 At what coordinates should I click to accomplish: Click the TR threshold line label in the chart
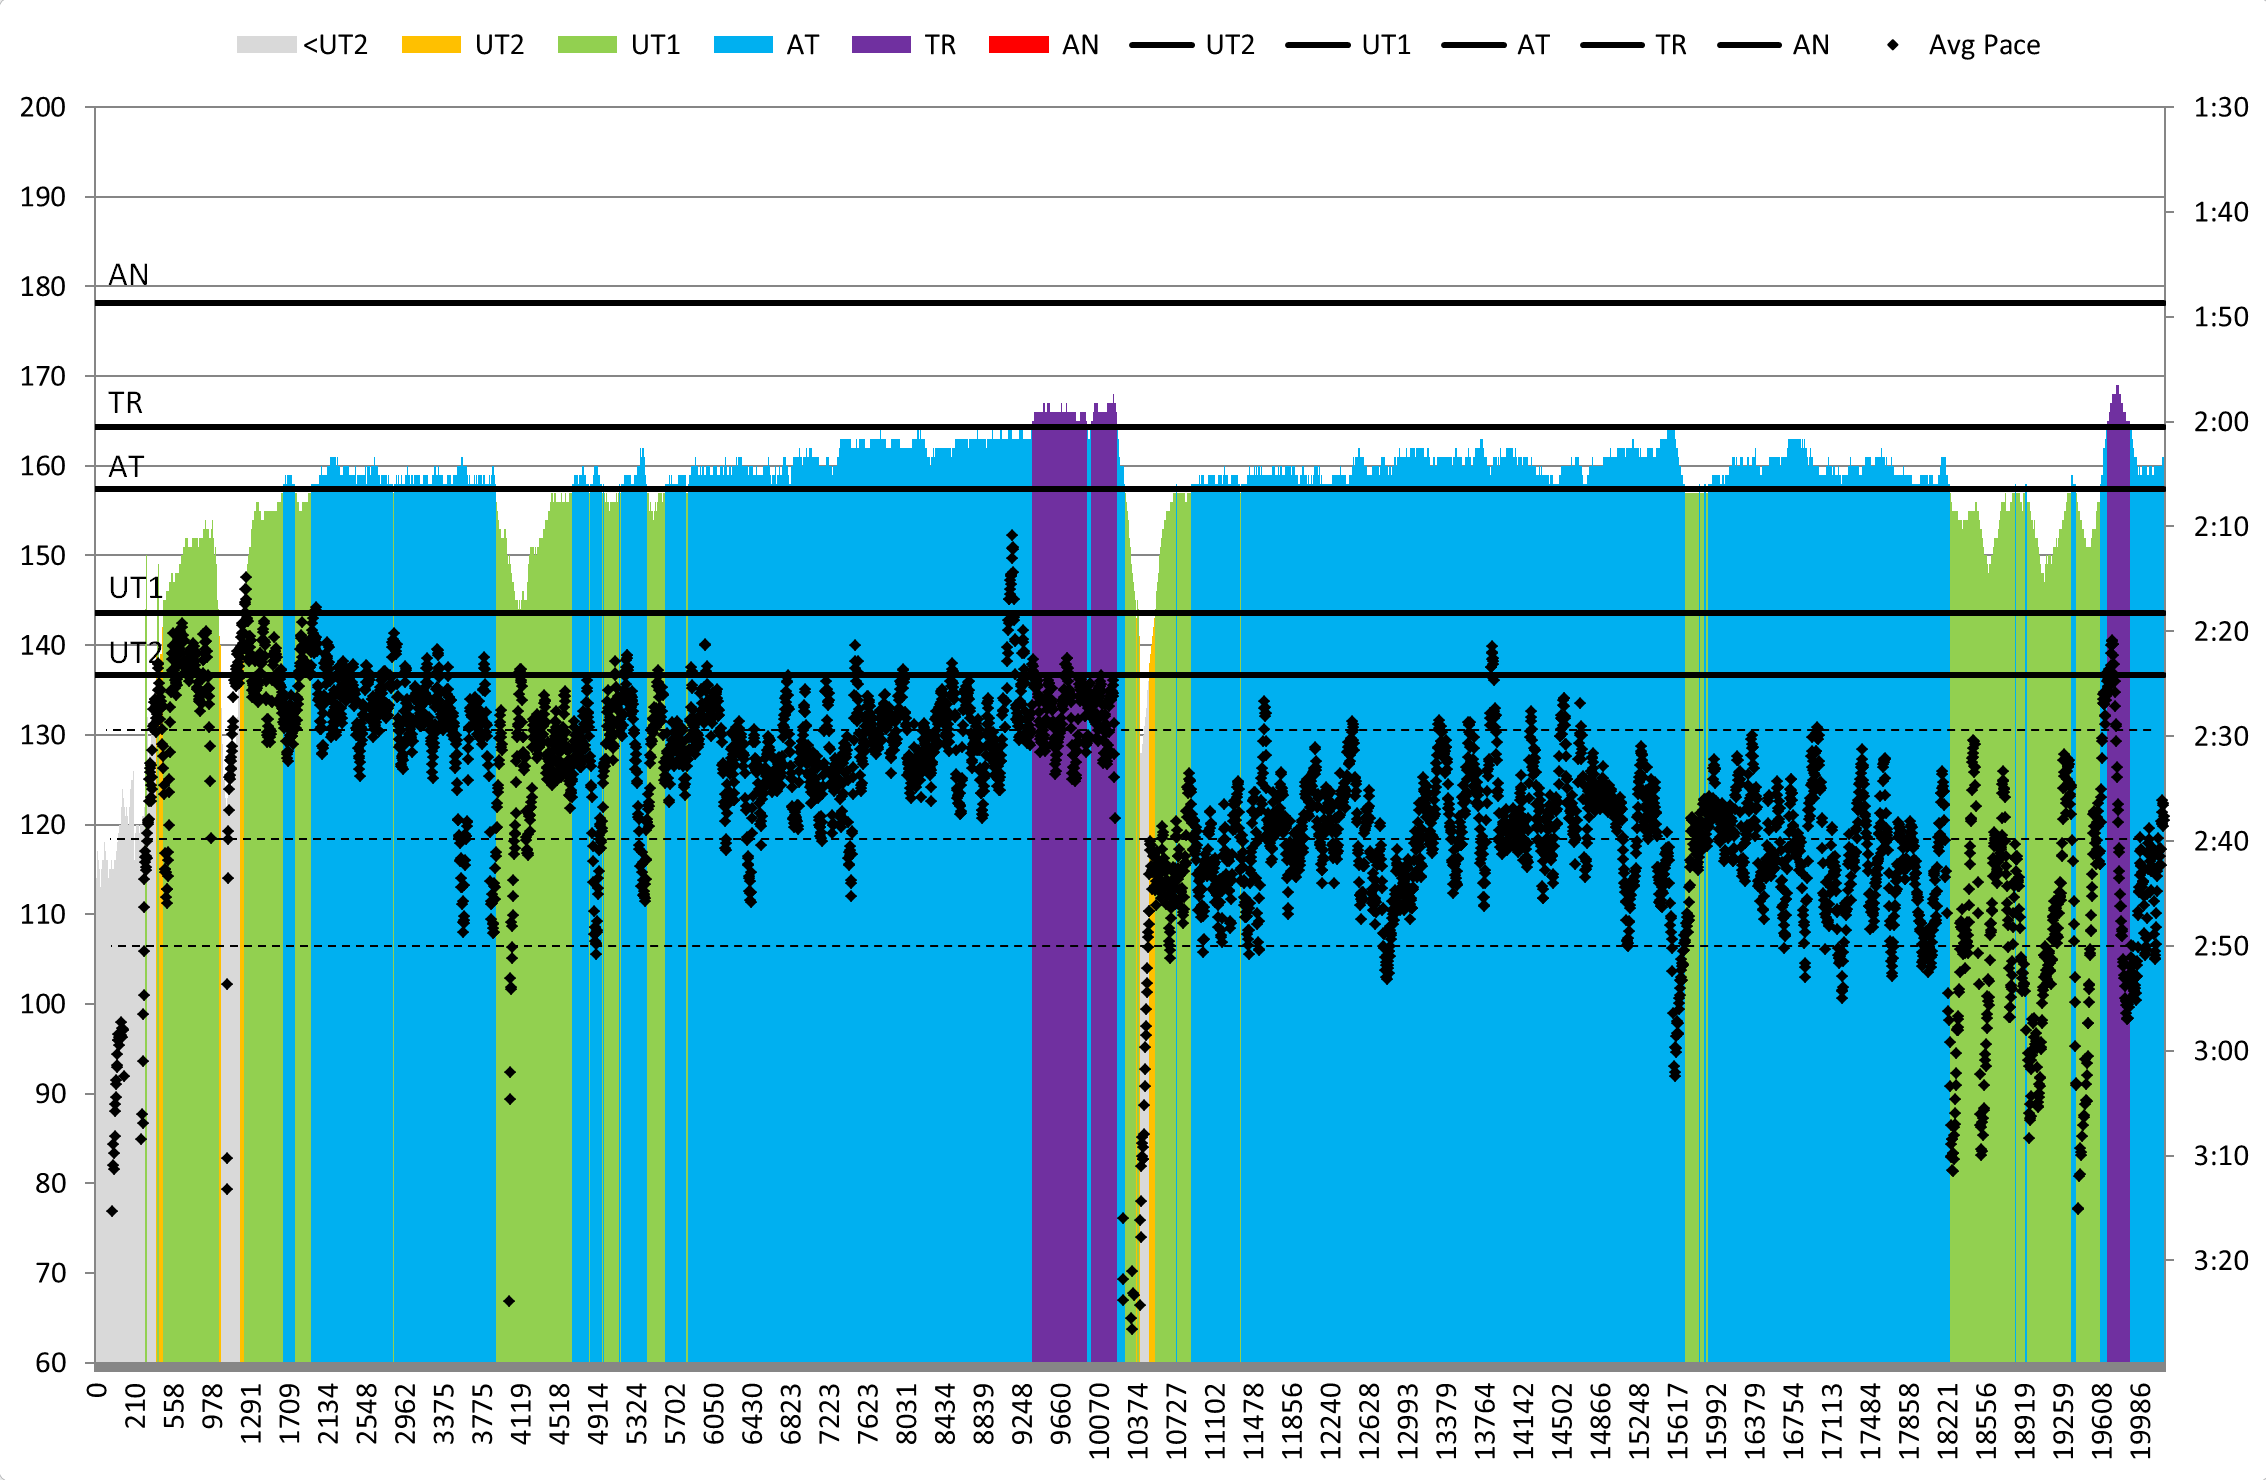point(126,403)
